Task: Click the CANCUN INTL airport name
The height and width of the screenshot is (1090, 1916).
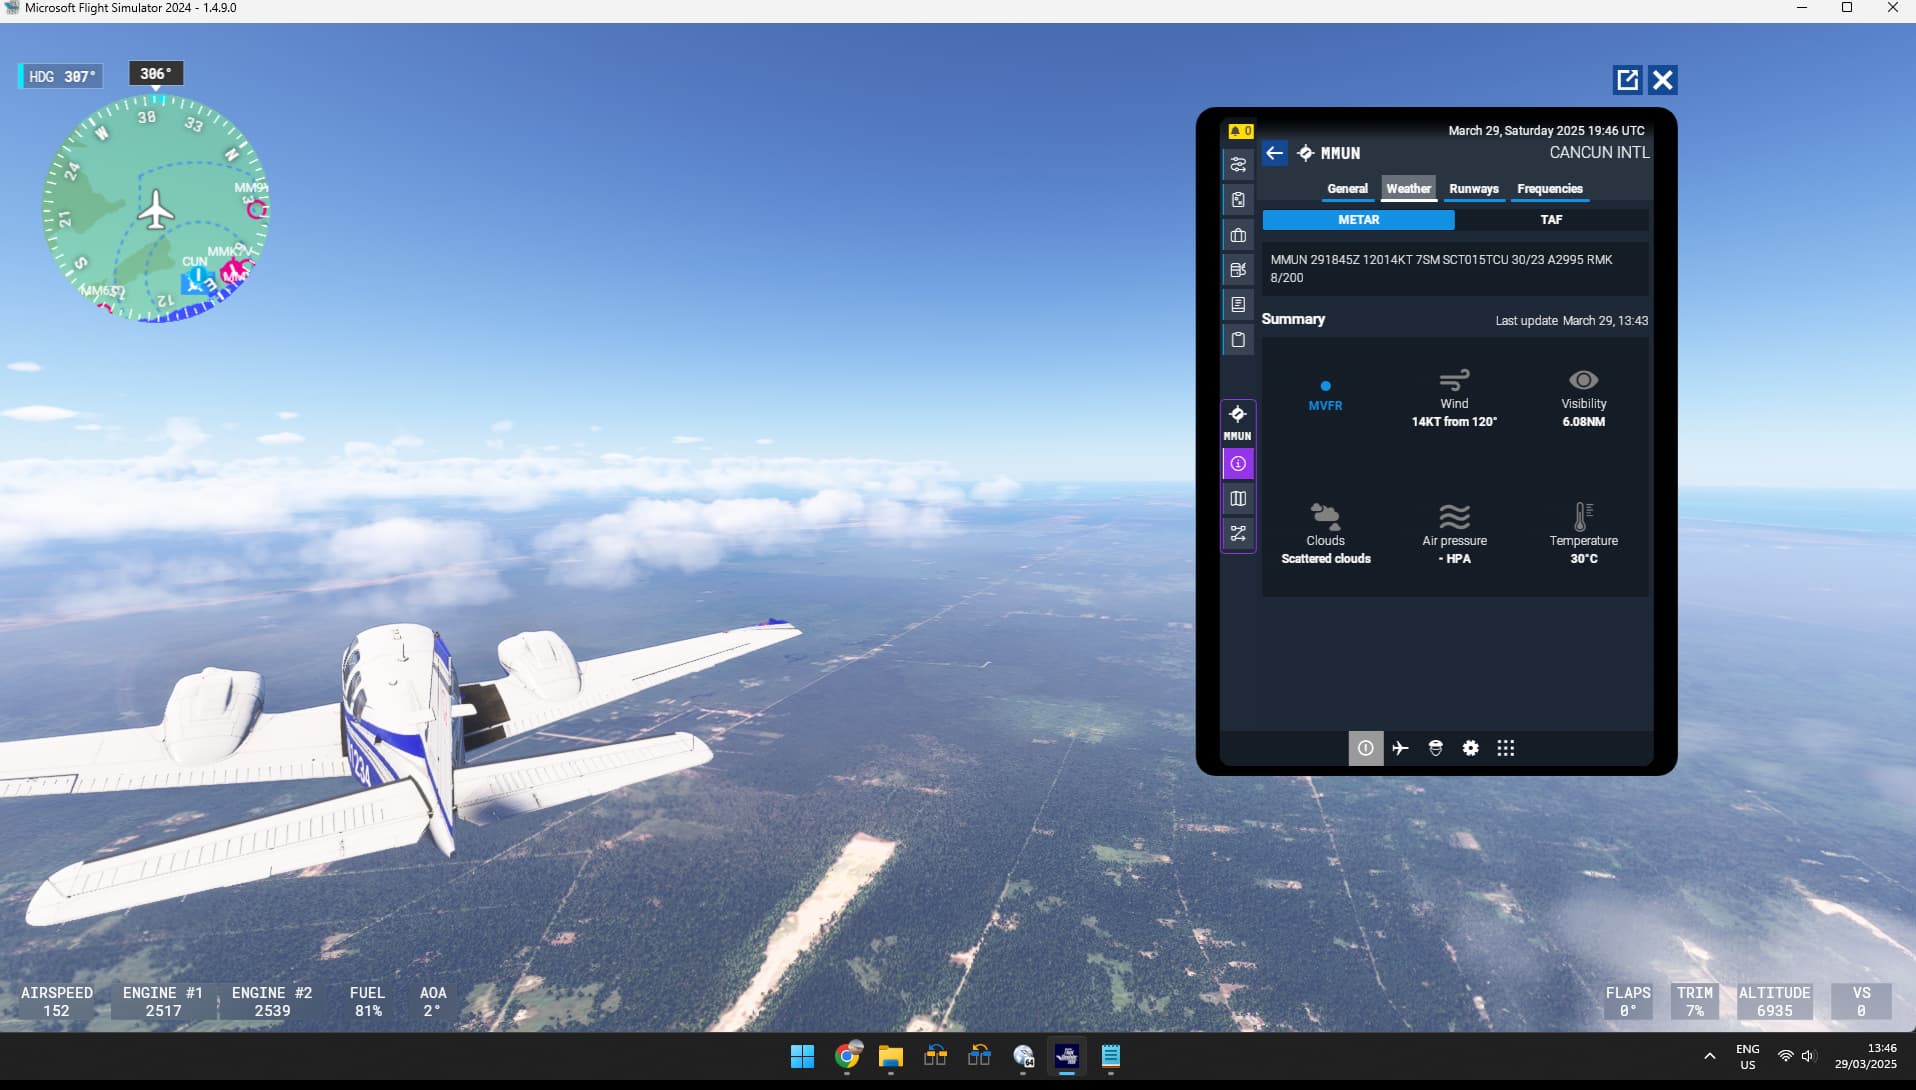Action: [1599, 153]
